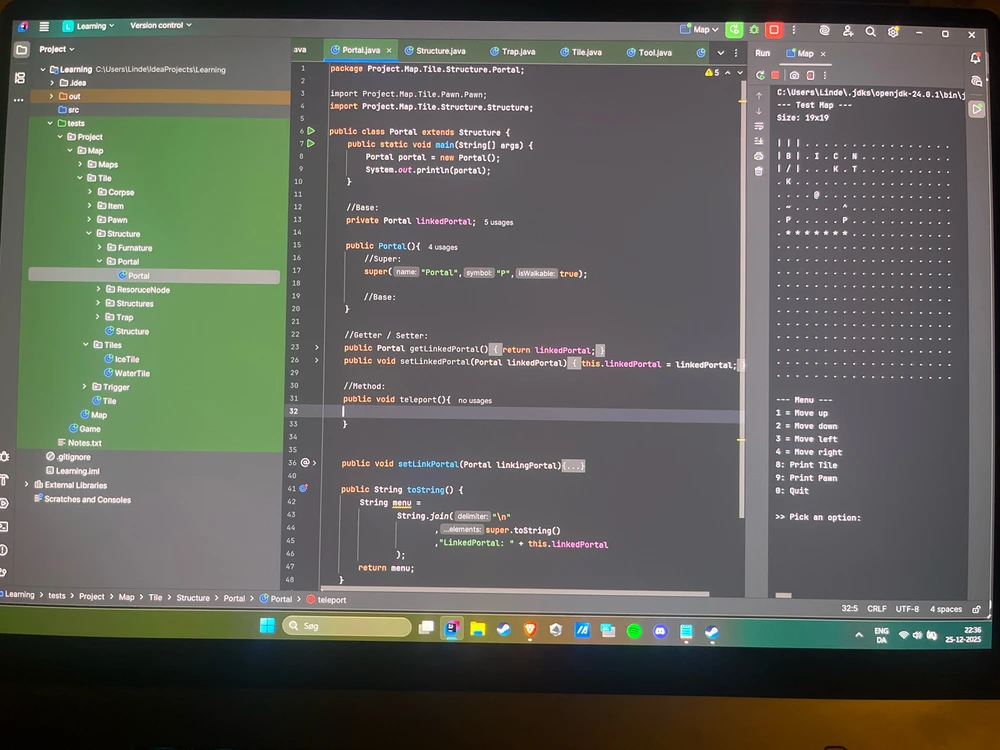Open IDE settings gear icon
Viewport: 1000px width, 750px height.
tap(895, 32)
